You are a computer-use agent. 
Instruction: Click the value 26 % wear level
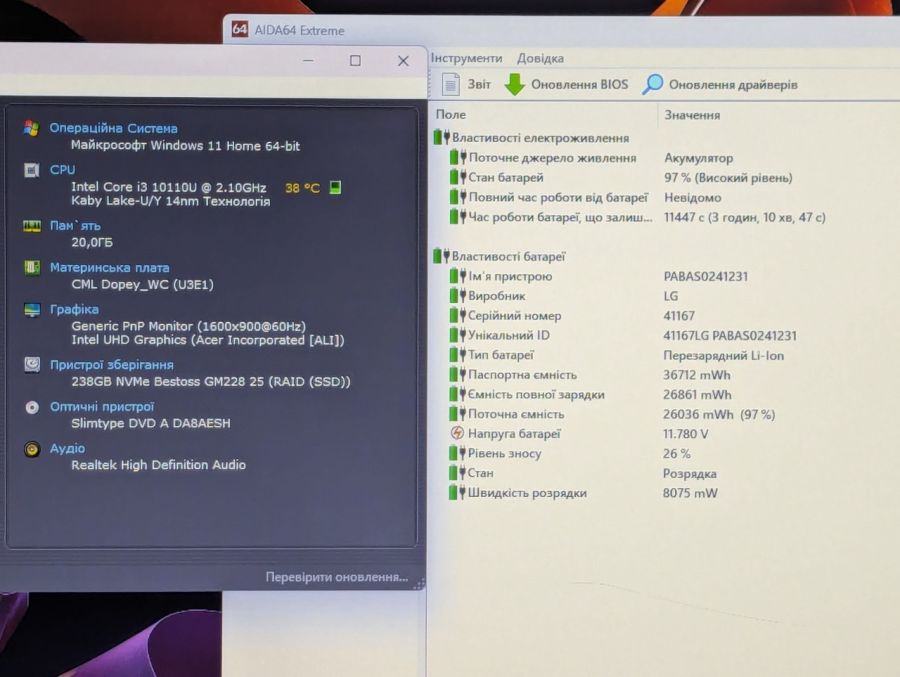pos(676,454)
